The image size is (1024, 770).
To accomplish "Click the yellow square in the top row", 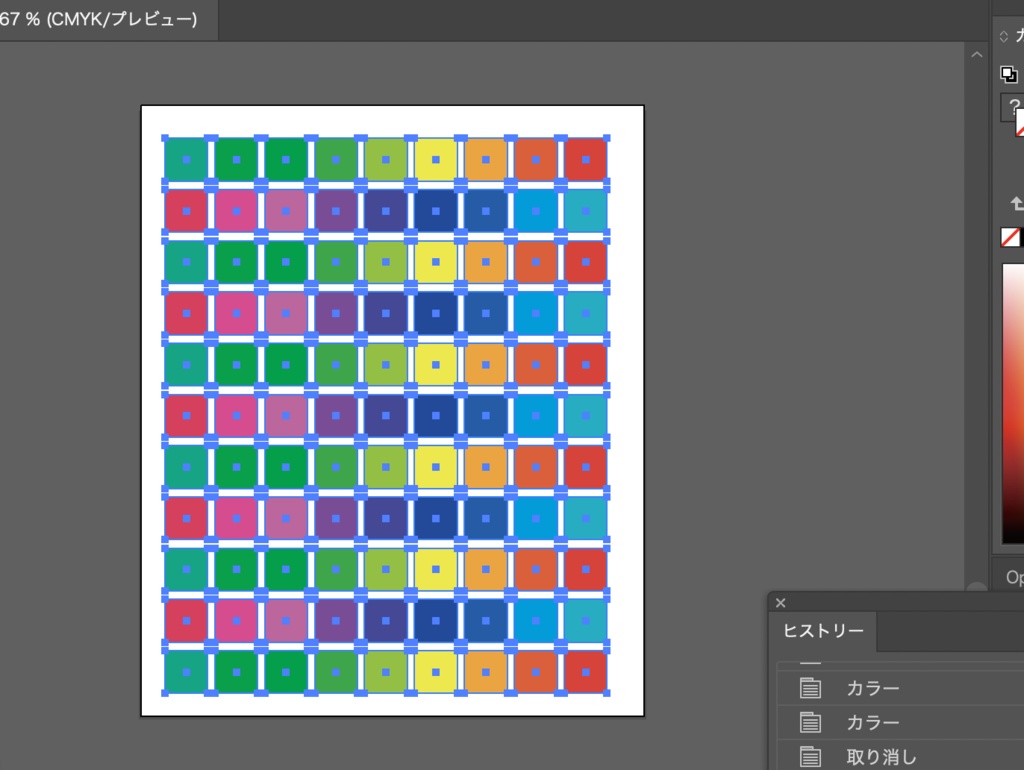I will point(436,159).
